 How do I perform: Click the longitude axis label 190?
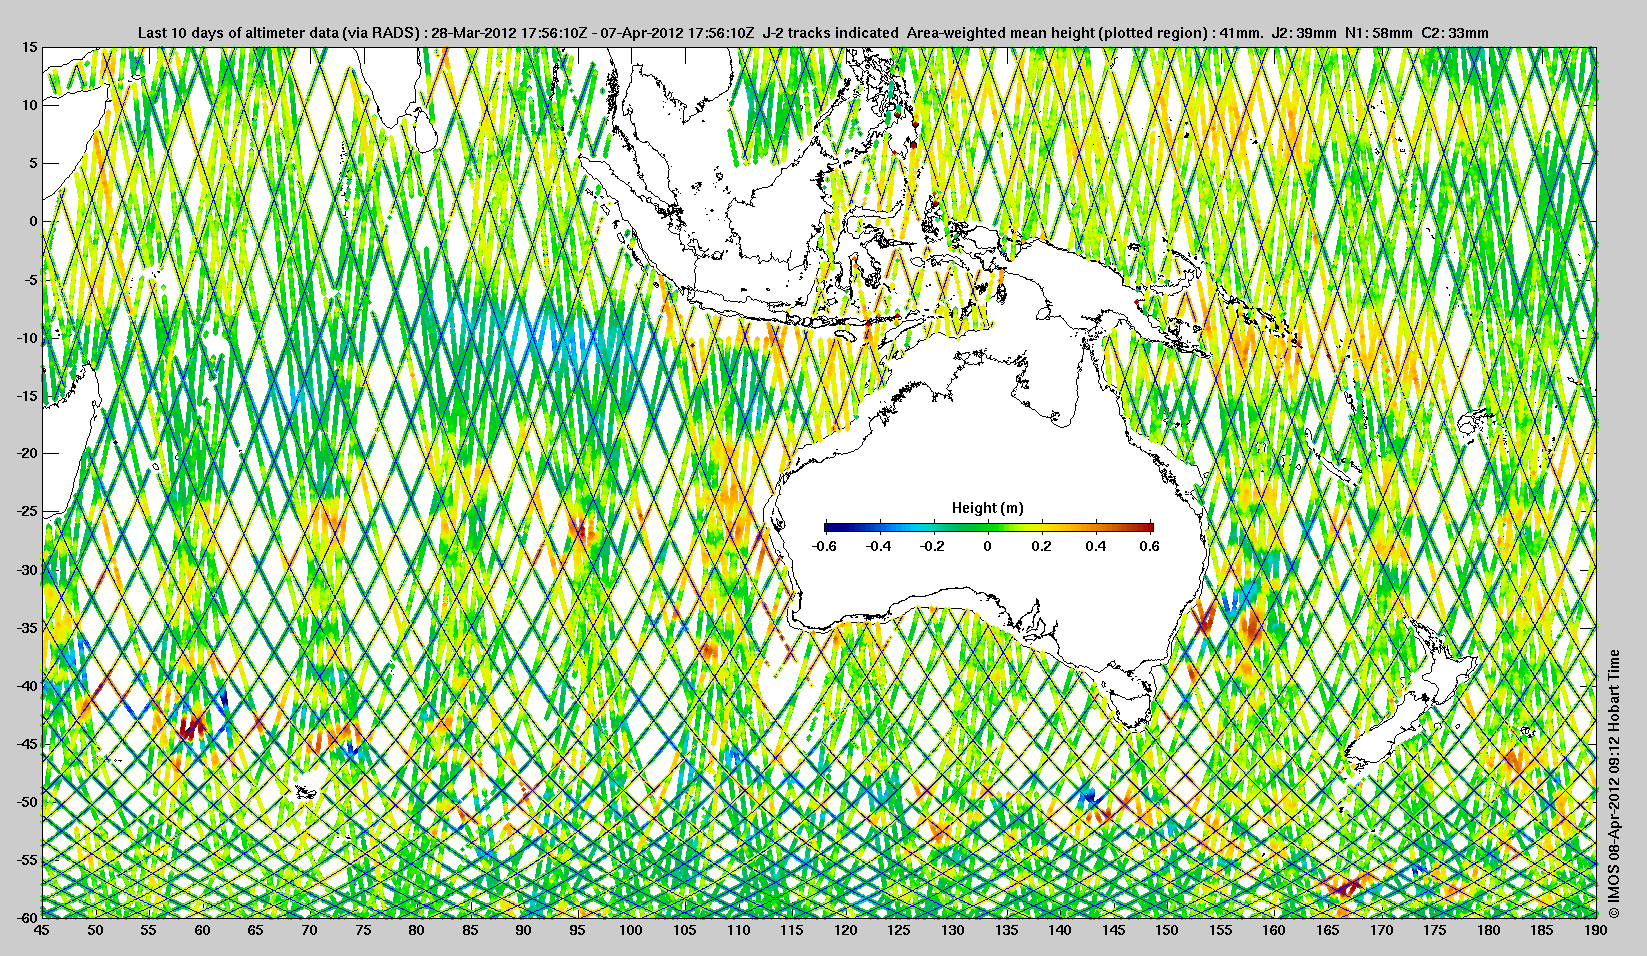[x=1596, y=930]
